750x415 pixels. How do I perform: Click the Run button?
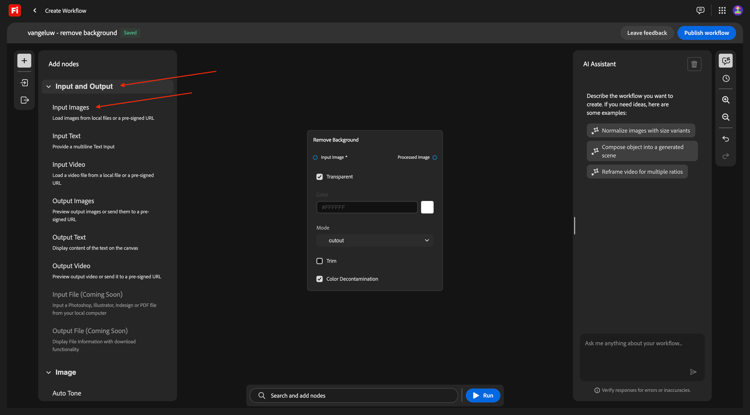pos(483,395)
